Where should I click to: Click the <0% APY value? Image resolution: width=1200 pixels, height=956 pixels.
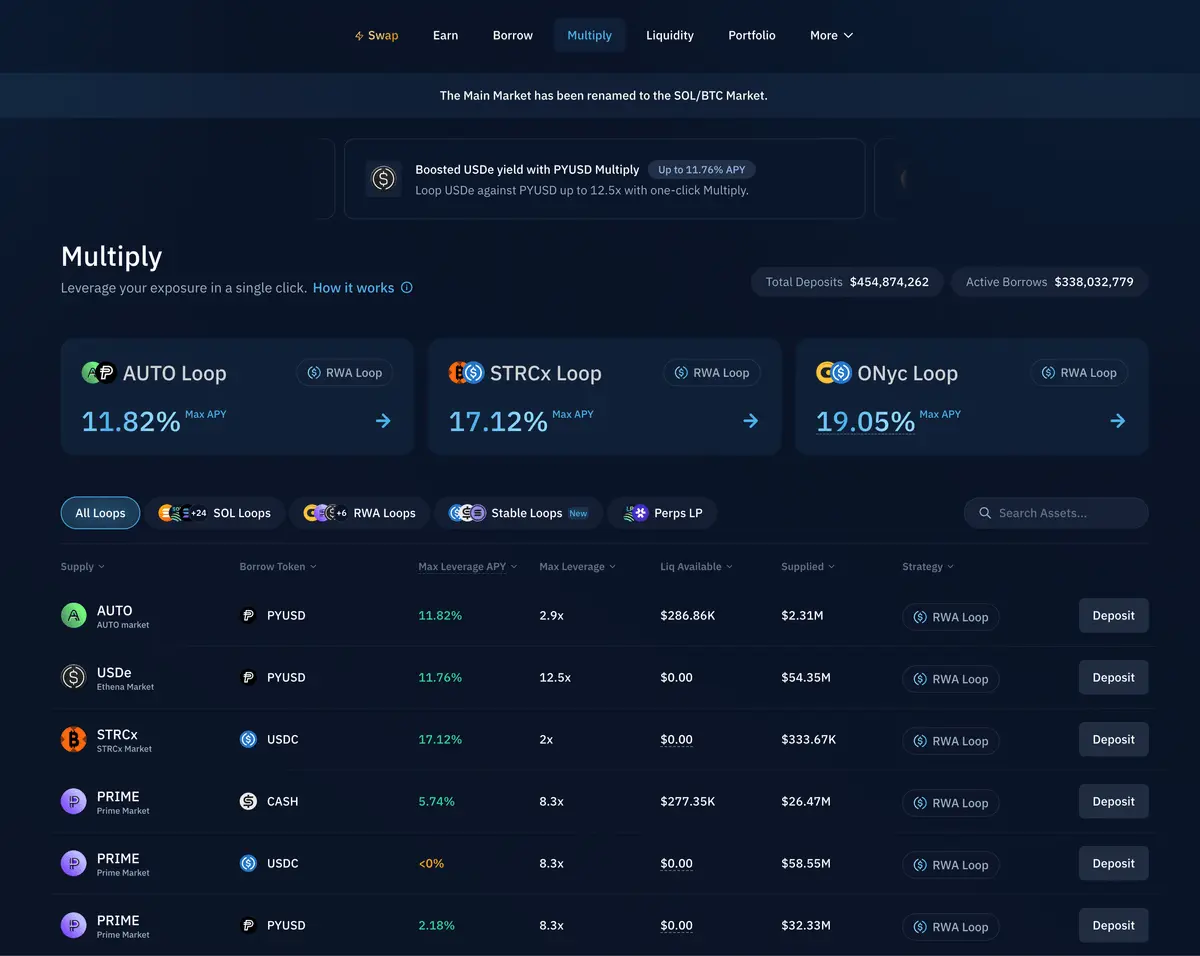tap(431, 864)
